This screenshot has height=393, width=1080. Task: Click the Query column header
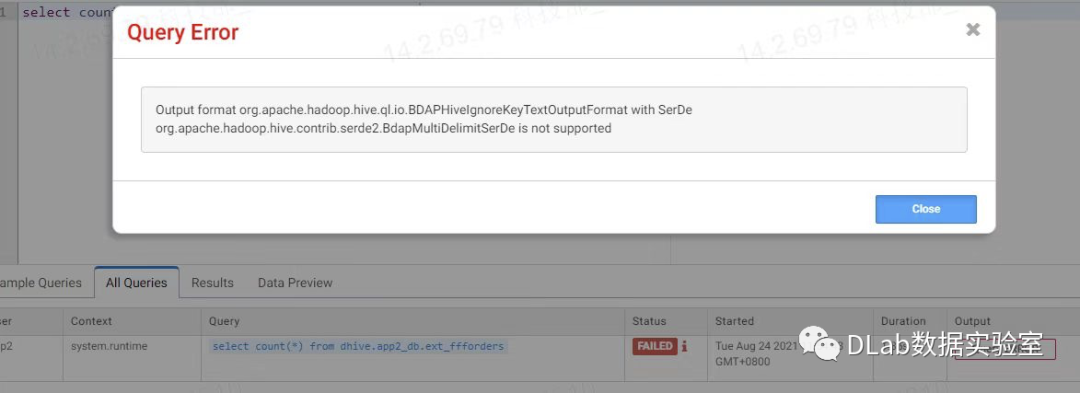coord(225,321)
